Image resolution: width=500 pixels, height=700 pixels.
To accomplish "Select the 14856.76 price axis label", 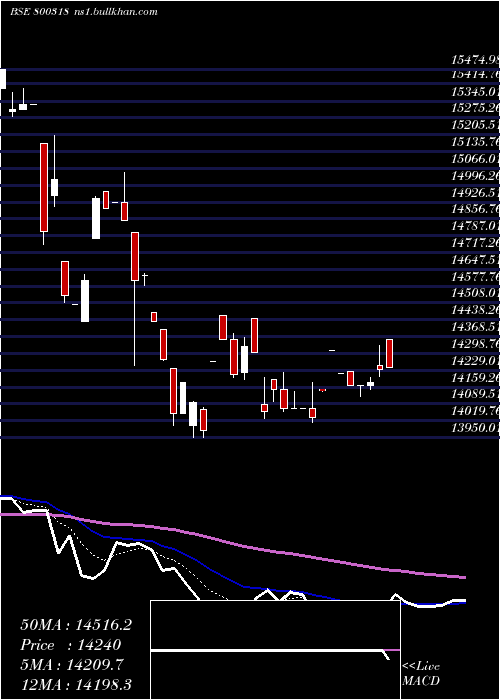I will point(475,209).
